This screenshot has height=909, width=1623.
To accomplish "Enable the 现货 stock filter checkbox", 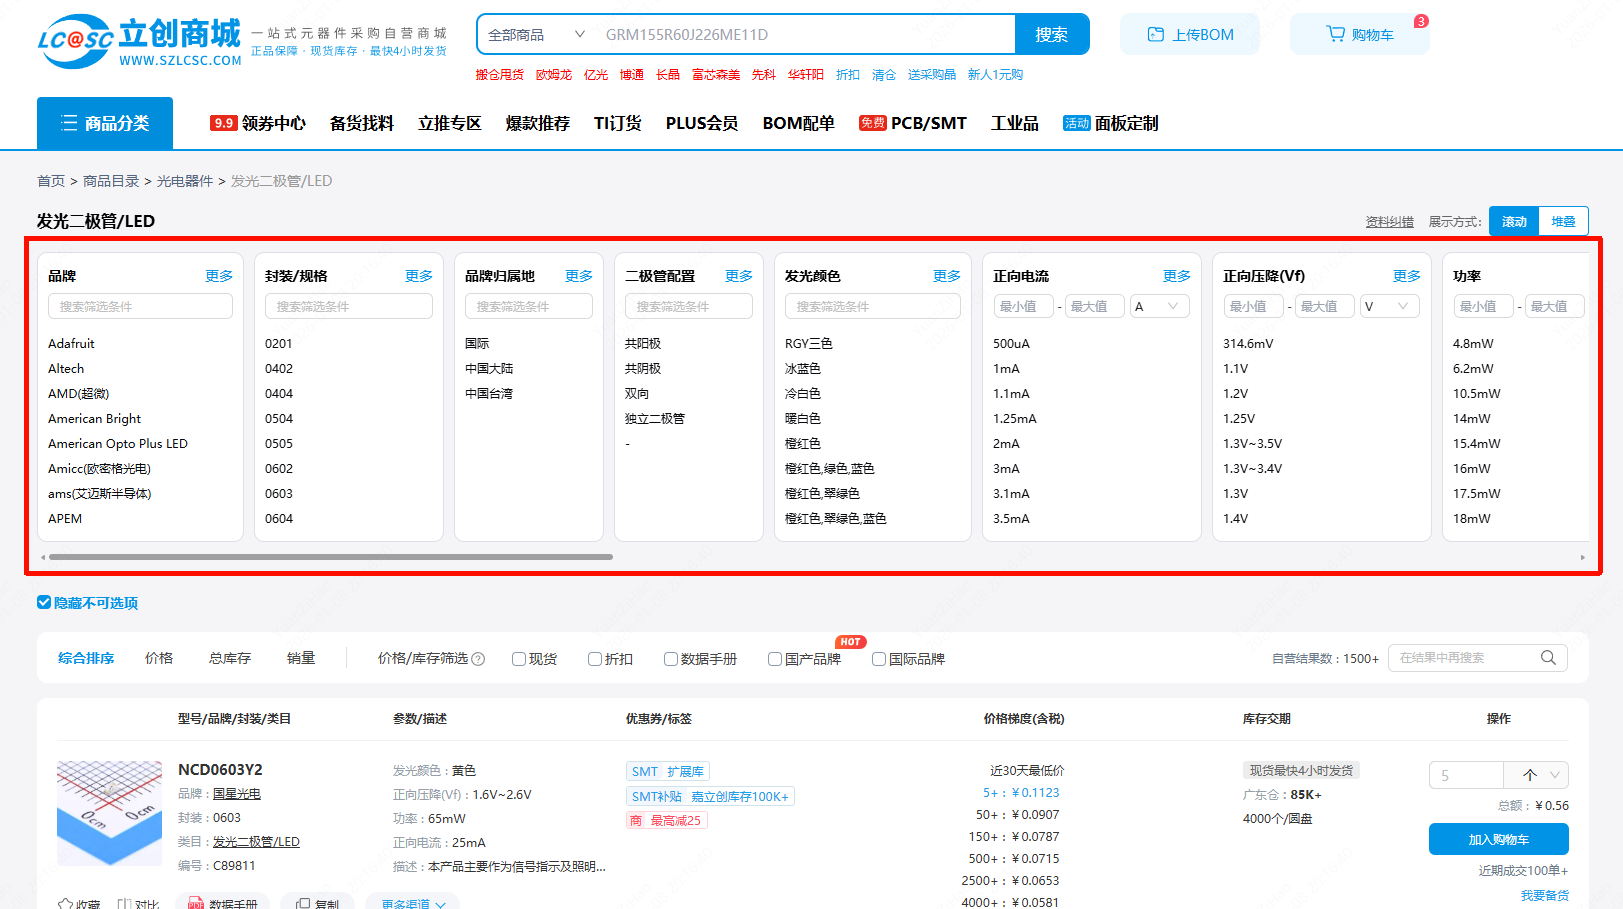I will point(518,658).
